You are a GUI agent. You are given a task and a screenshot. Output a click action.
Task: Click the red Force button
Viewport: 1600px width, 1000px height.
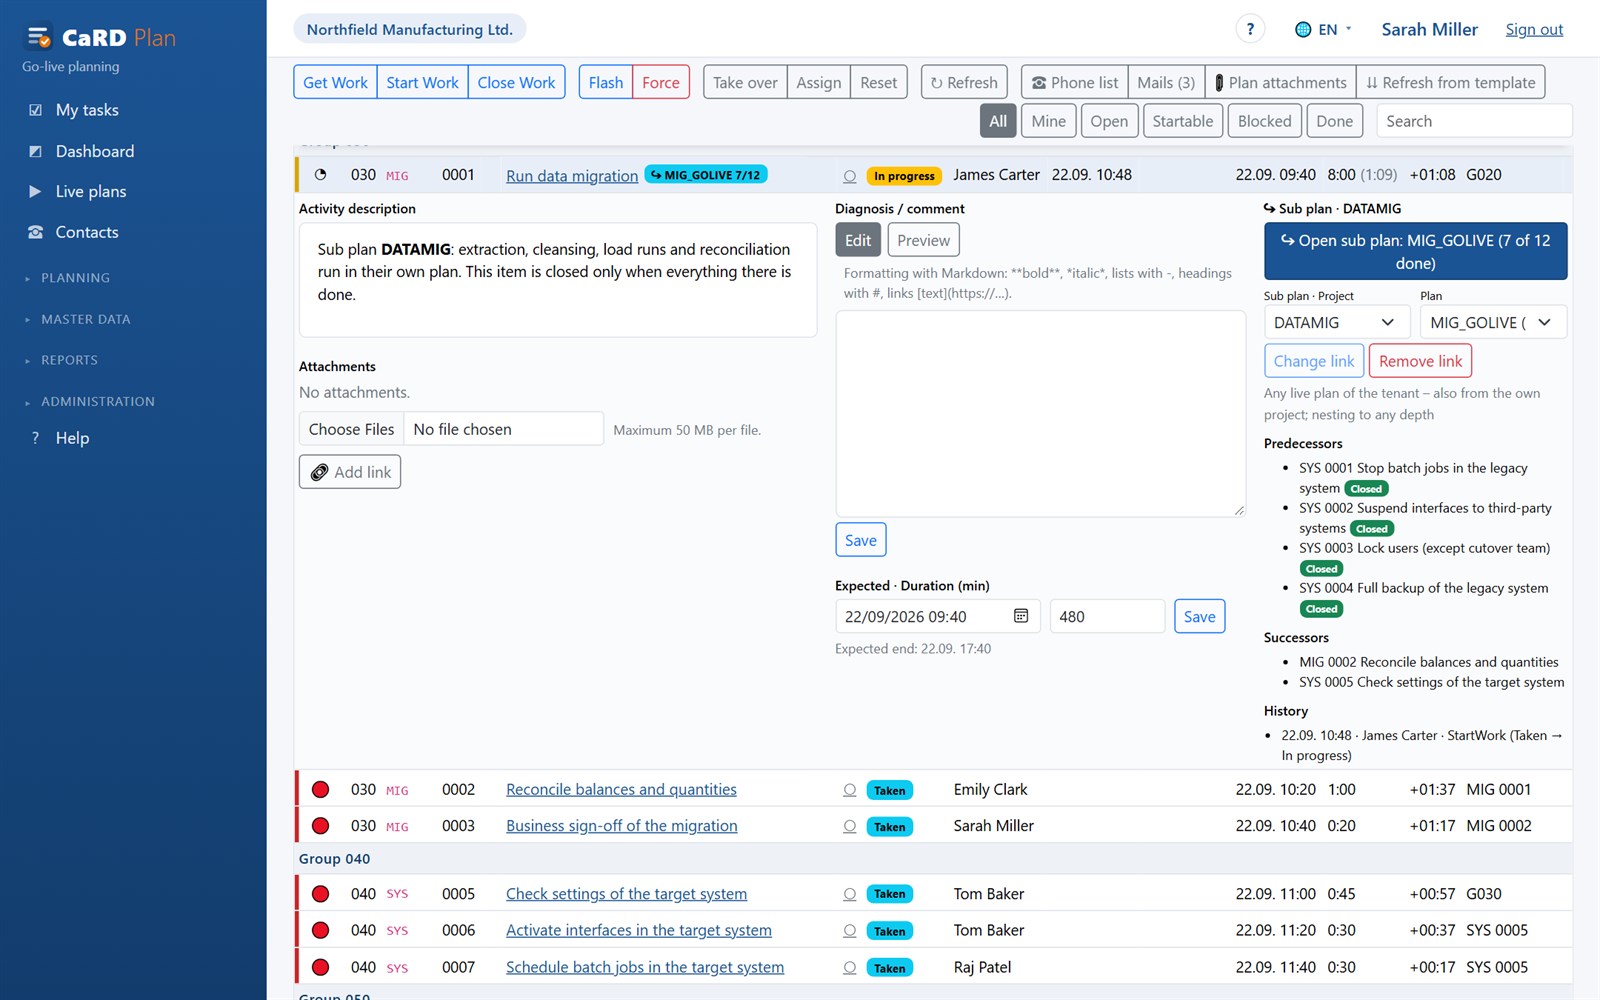[660, 83]
